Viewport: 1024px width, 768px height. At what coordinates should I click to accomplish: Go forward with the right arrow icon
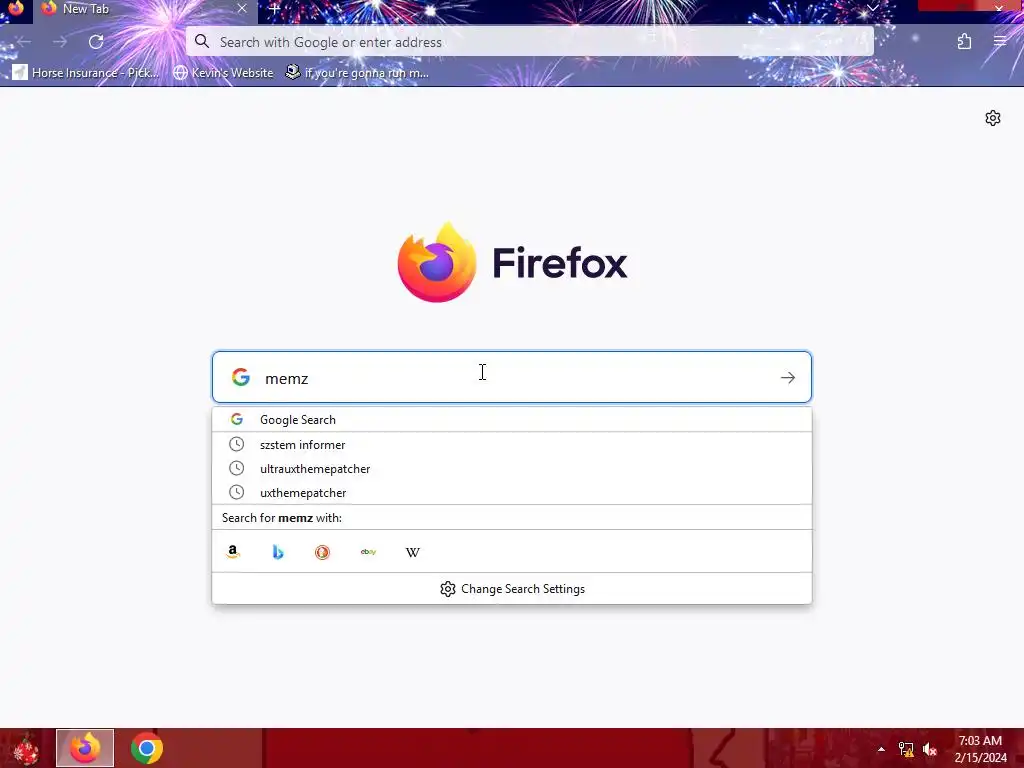60,42
